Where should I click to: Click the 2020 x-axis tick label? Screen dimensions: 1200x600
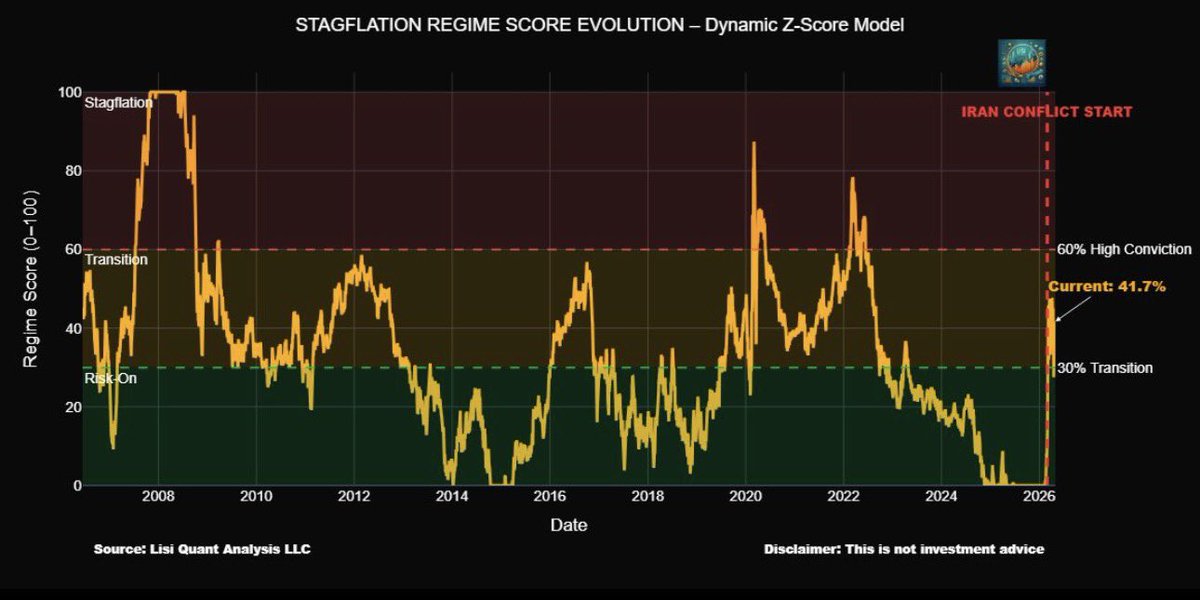coord(746,496)
